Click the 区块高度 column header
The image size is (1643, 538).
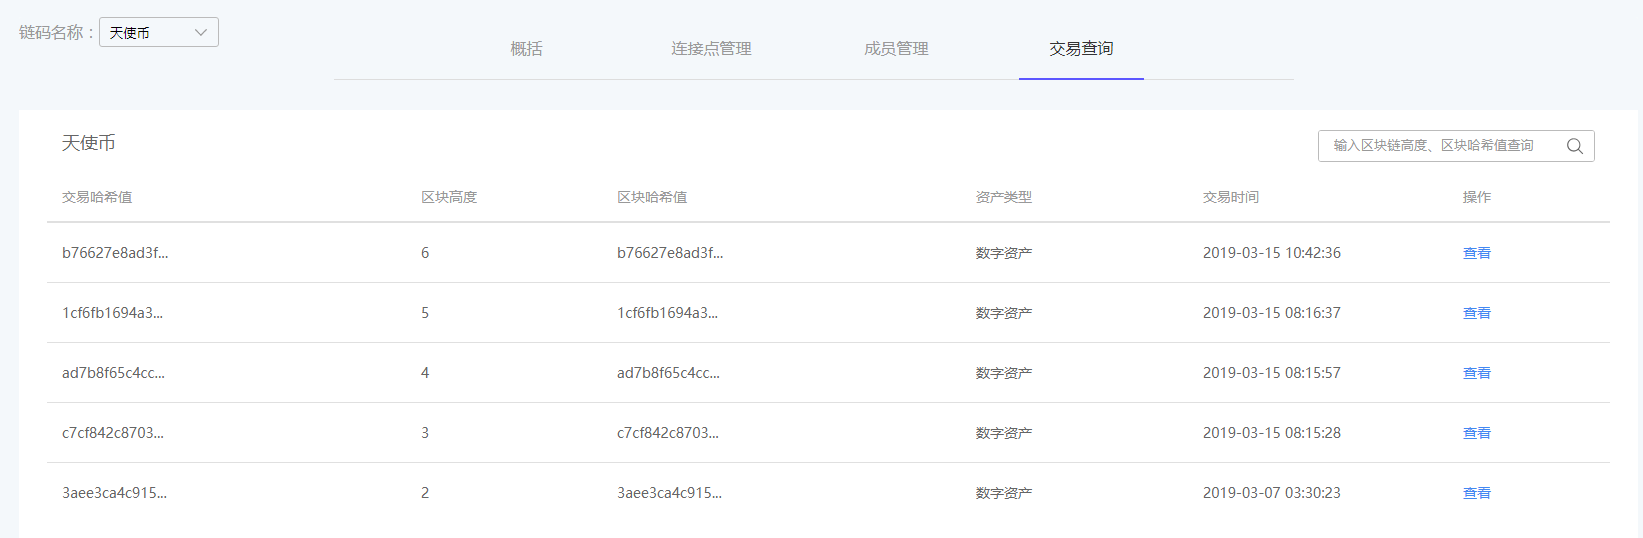click(449, 197)
